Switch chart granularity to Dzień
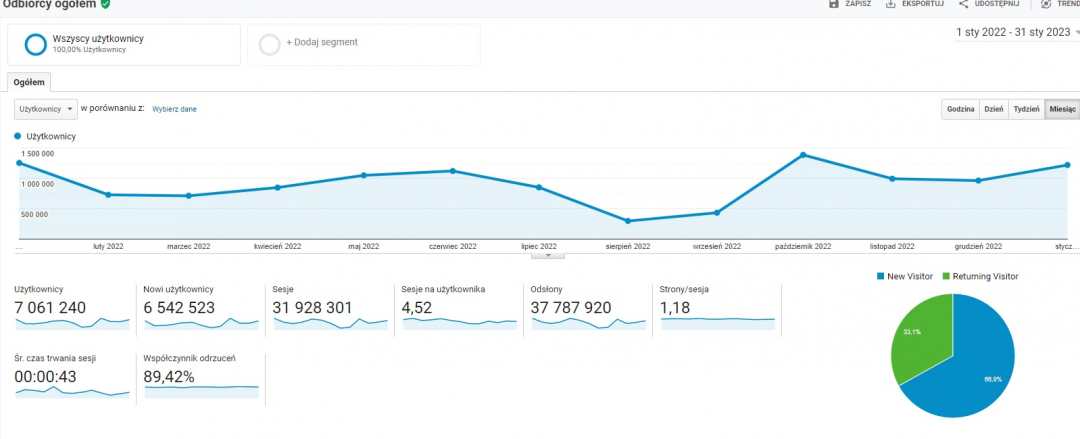Image resolution: width=1080 pixels, height=439 pixels. click(993, 109)
